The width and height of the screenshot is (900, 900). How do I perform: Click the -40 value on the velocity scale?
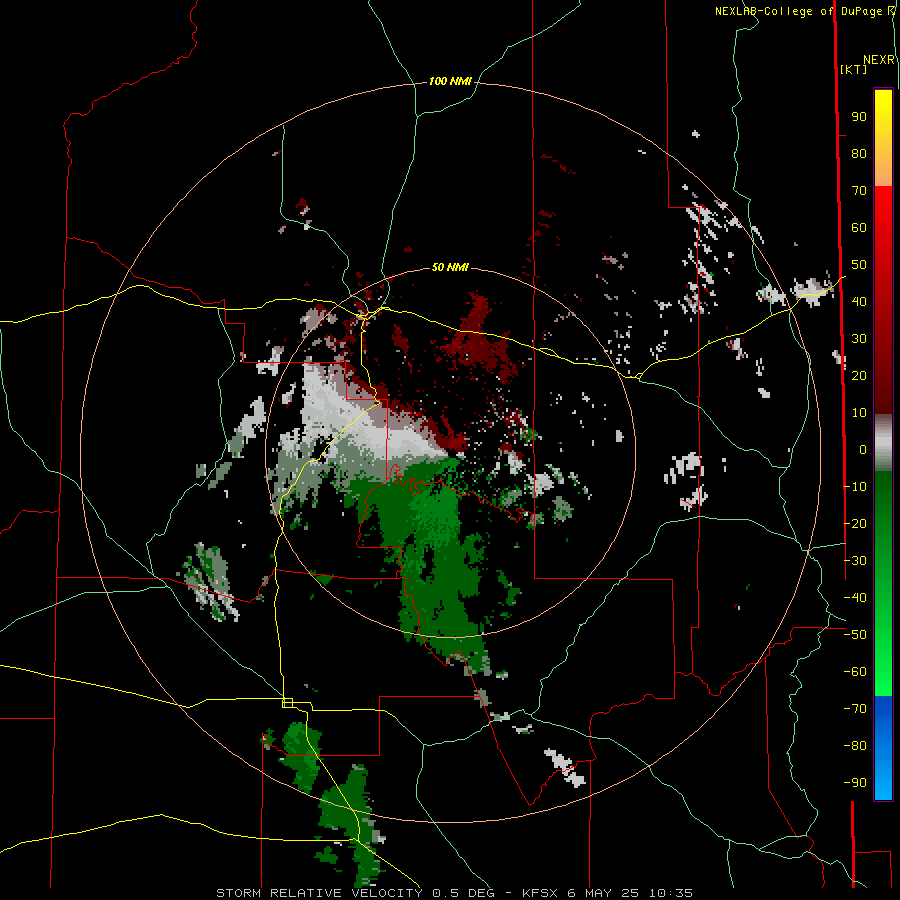(x=855, y=598)
